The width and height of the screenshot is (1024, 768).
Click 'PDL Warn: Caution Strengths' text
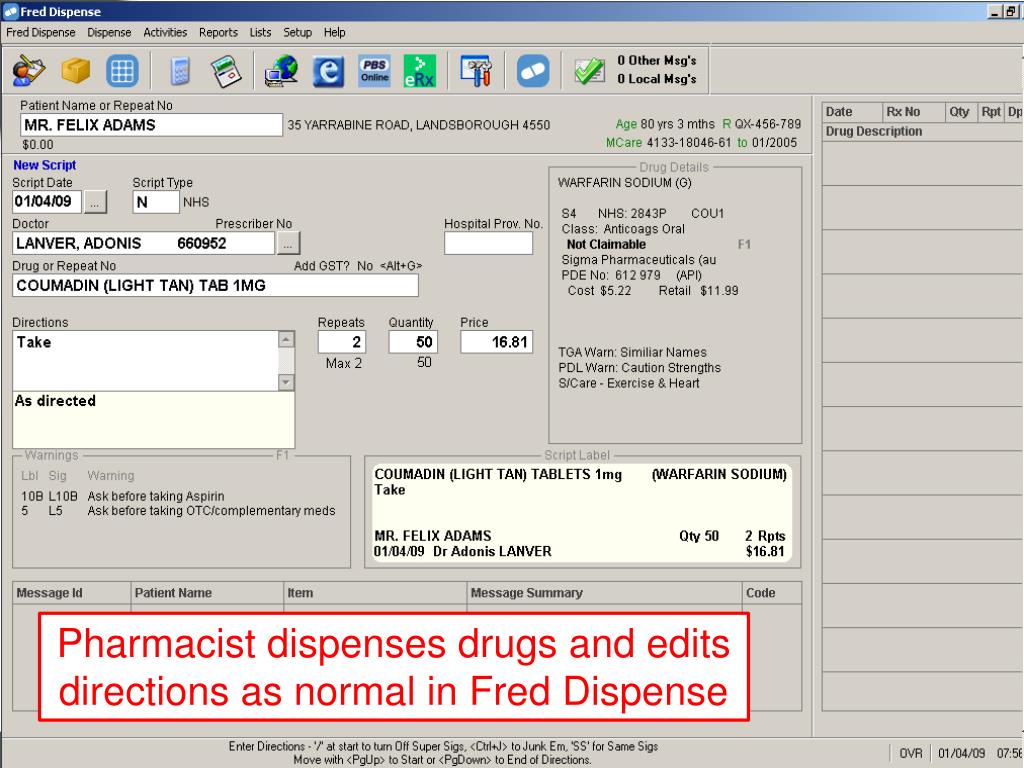(x=639, y=368)
